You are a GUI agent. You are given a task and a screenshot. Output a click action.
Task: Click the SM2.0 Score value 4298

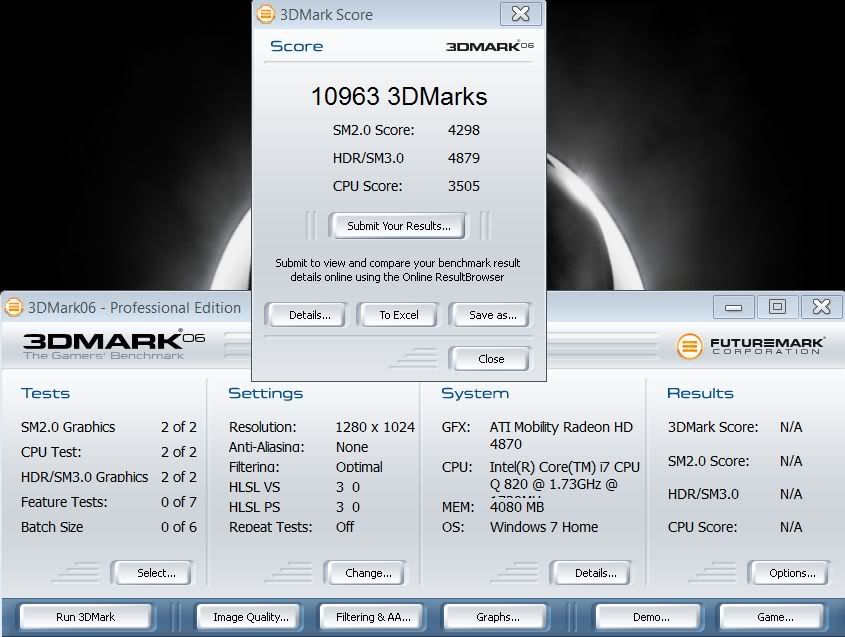pos(463,130)
